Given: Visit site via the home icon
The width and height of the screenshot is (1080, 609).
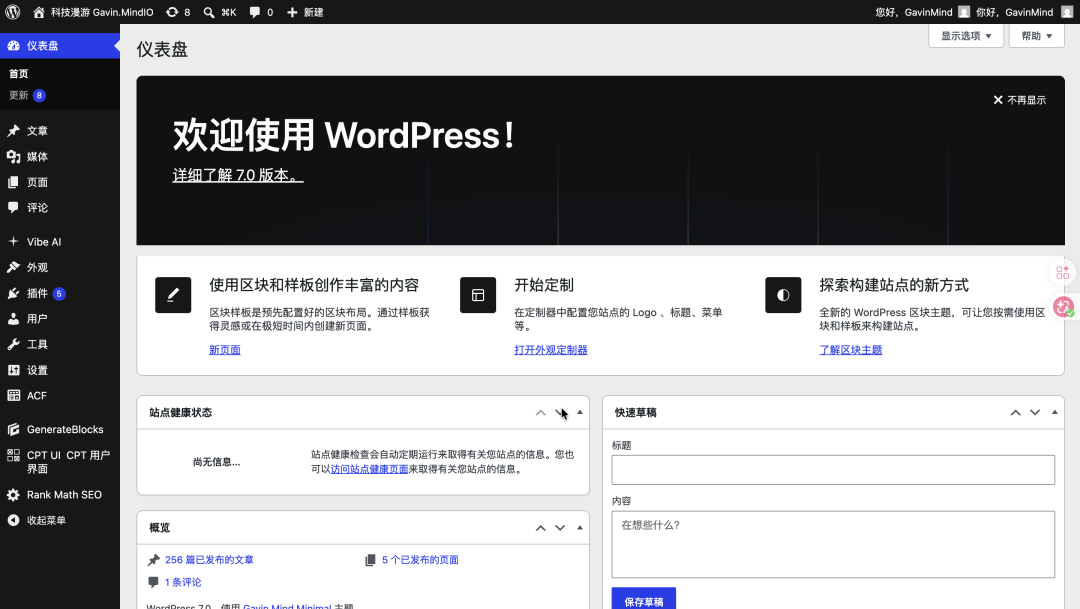Looking at the screenshot, I should [x=39, y=12].
